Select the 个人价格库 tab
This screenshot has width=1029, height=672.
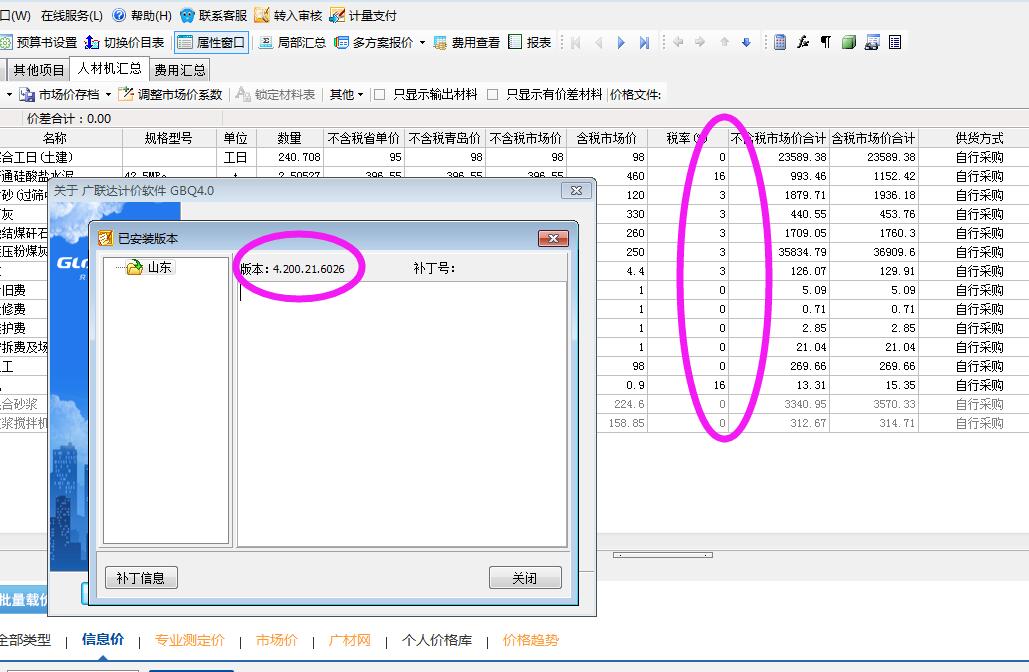point(437,640)
